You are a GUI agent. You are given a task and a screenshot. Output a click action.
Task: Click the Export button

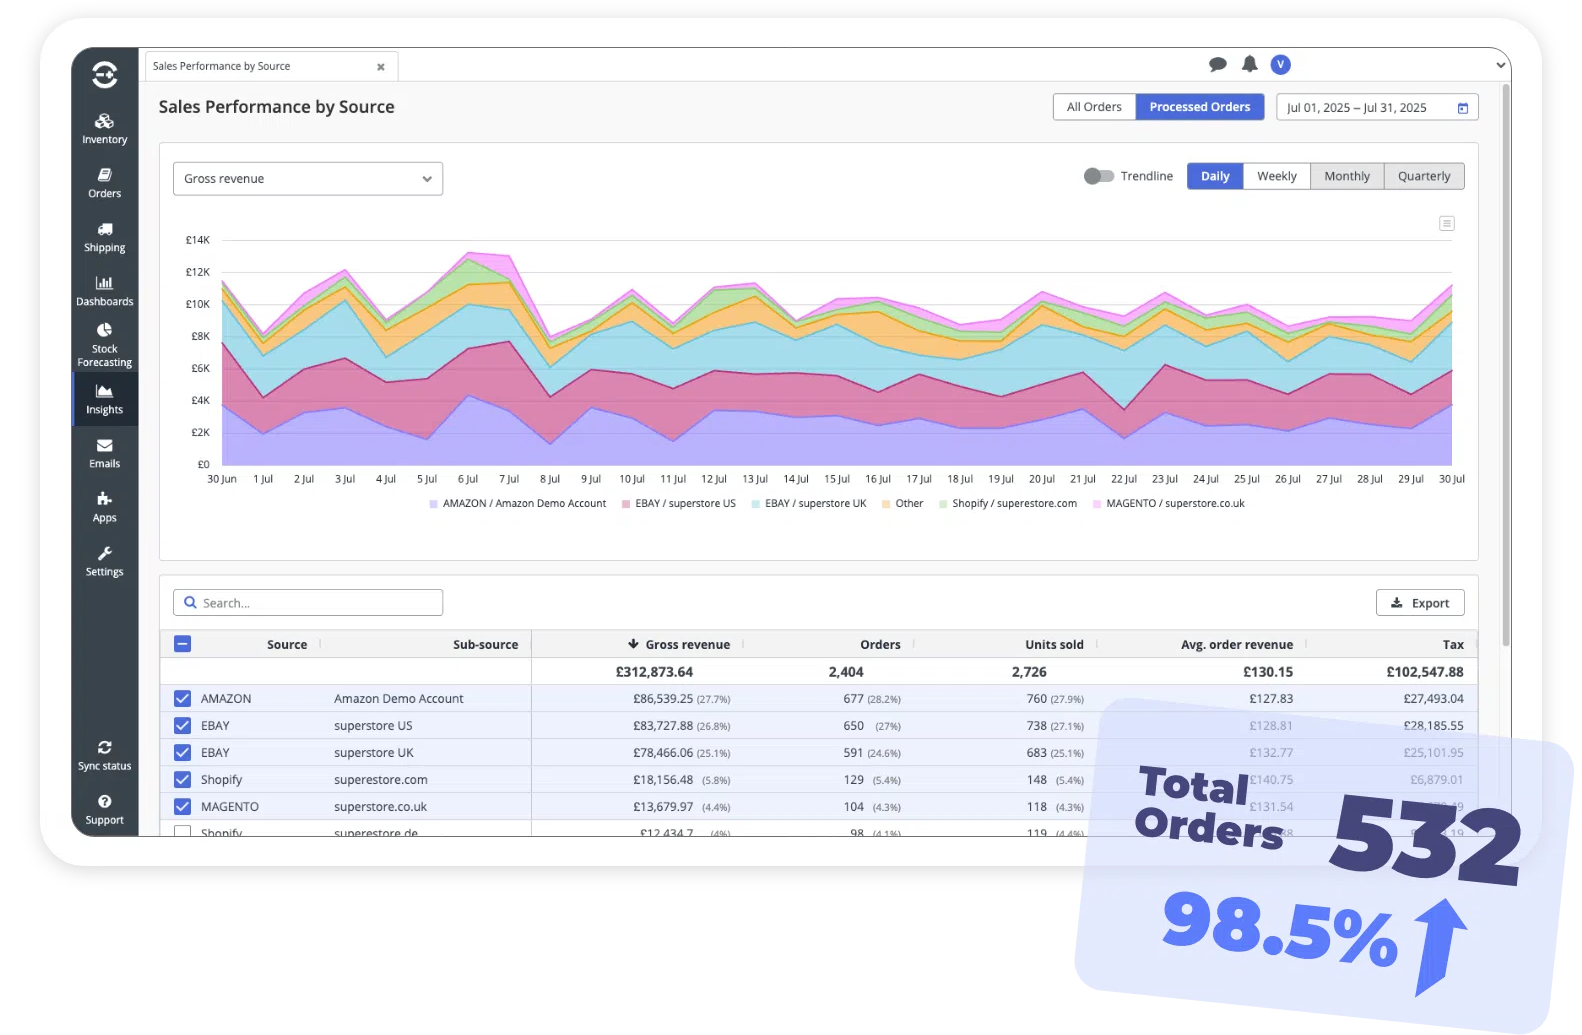1419,603
